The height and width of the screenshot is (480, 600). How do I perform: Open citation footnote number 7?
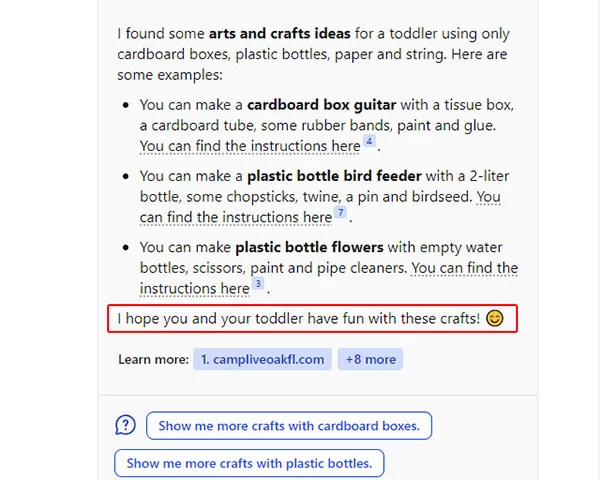[341, 212]
